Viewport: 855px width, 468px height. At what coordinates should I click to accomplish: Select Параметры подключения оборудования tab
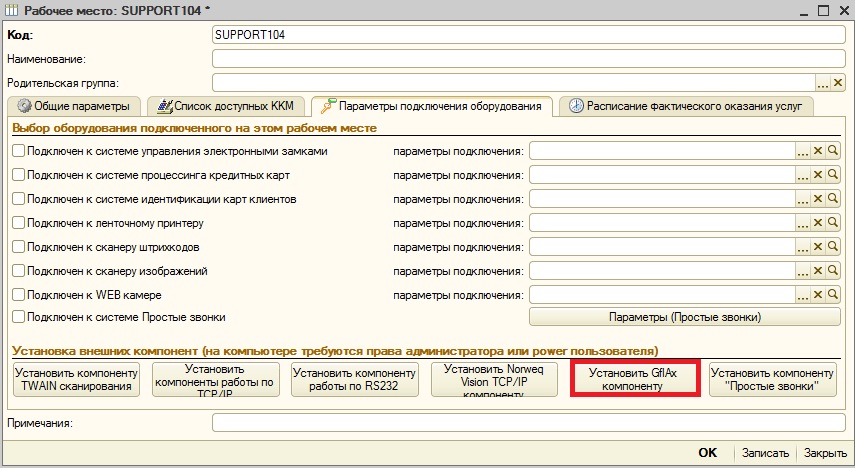[x=431, y=106]
